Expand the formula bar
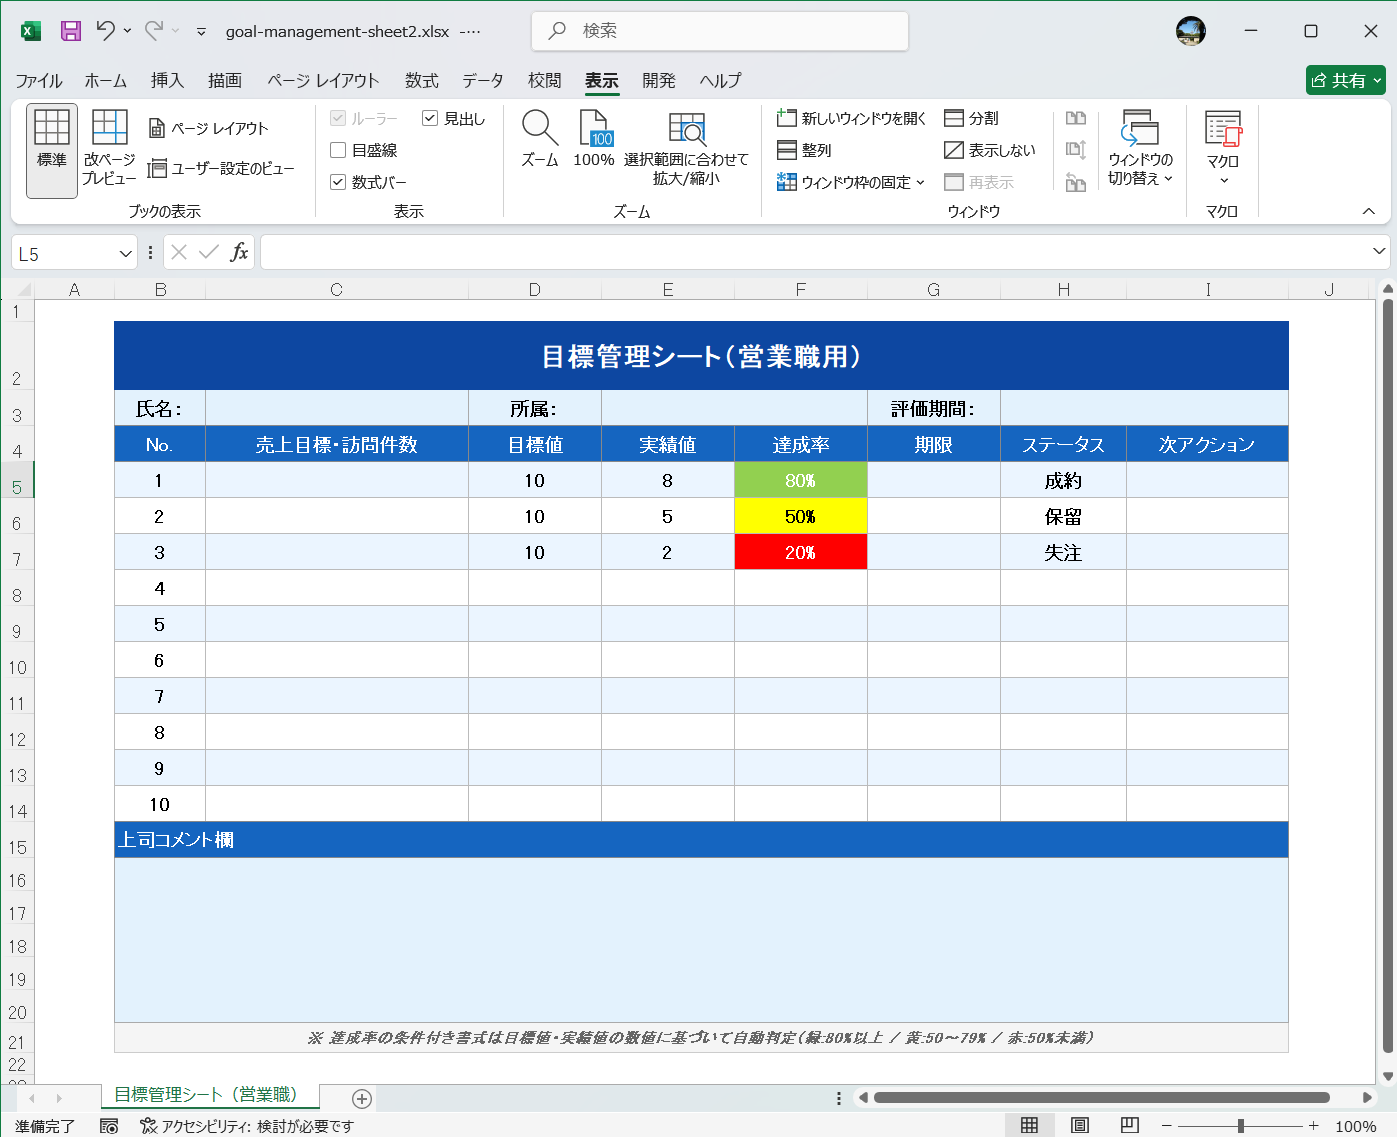Image resolution: width=1397 pixels, height=1137 pixels. (1379, 251)
